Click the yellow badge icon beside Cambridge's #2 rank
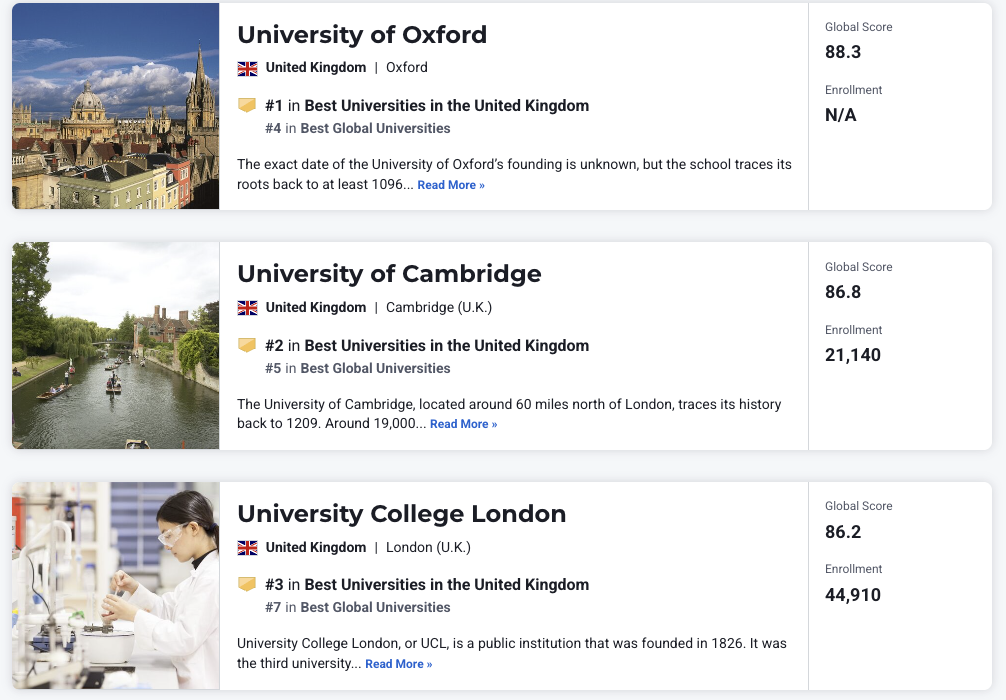Viewport: 1006px width, 700px height. pos(247,345)
